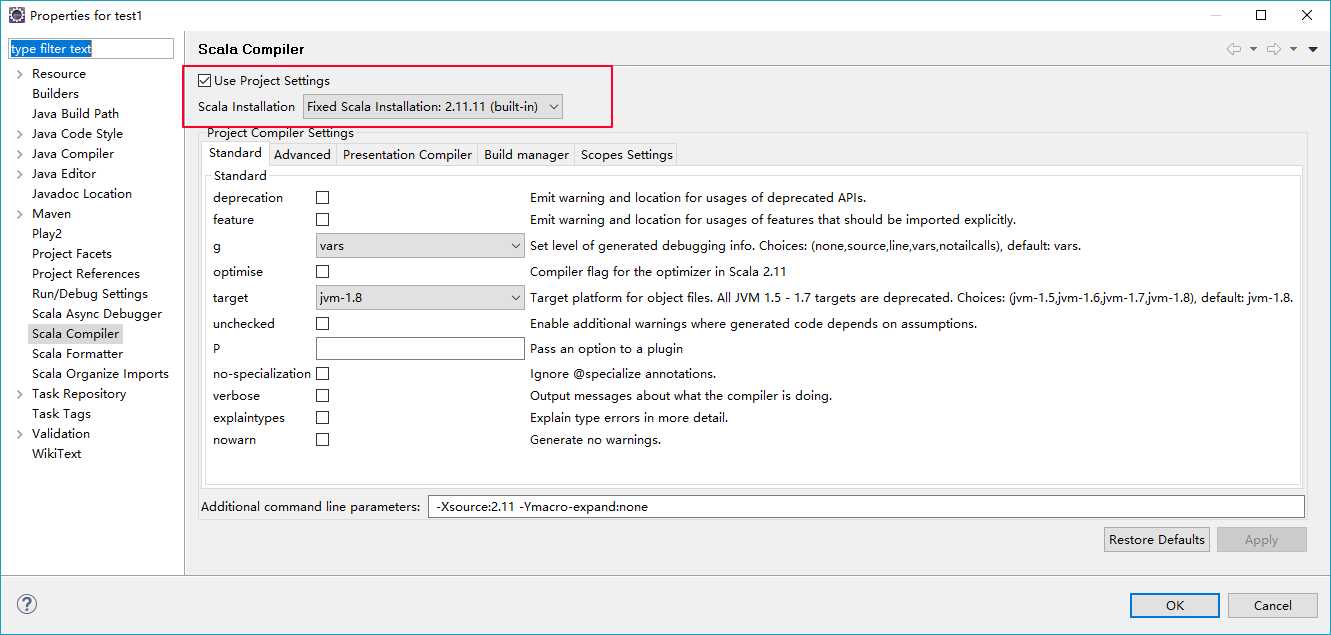Select Task Tags in the tree
1331x635 pixels.
click(61, 414)
